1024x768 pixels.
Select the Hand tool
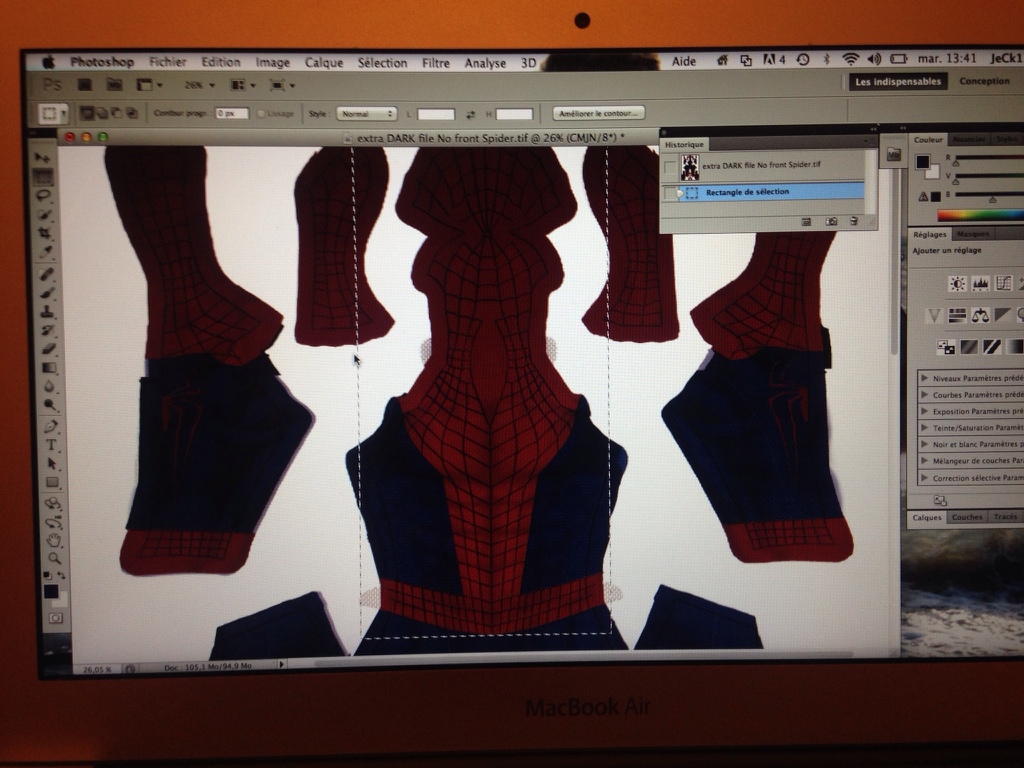(54, 540)
